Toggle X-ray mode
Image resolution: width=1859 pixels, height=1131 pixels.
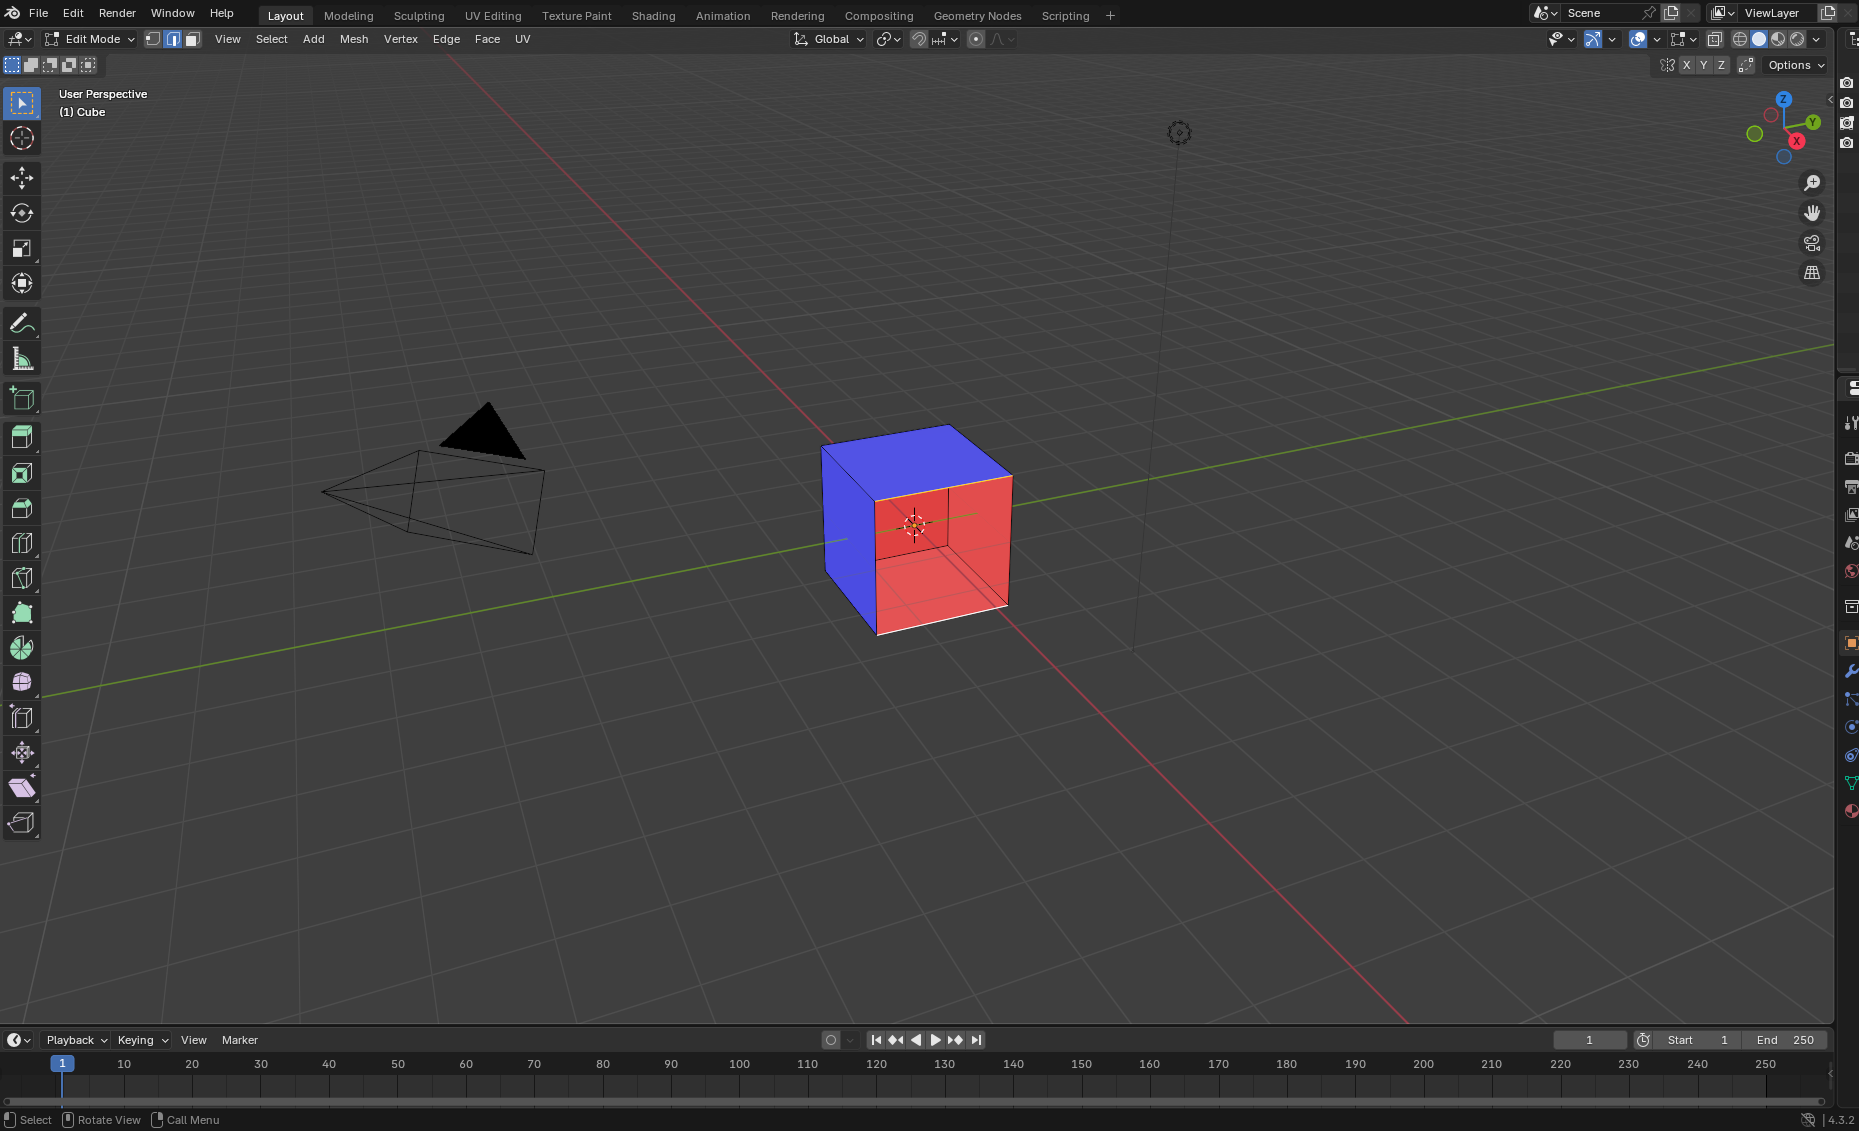pos(1715,39)
